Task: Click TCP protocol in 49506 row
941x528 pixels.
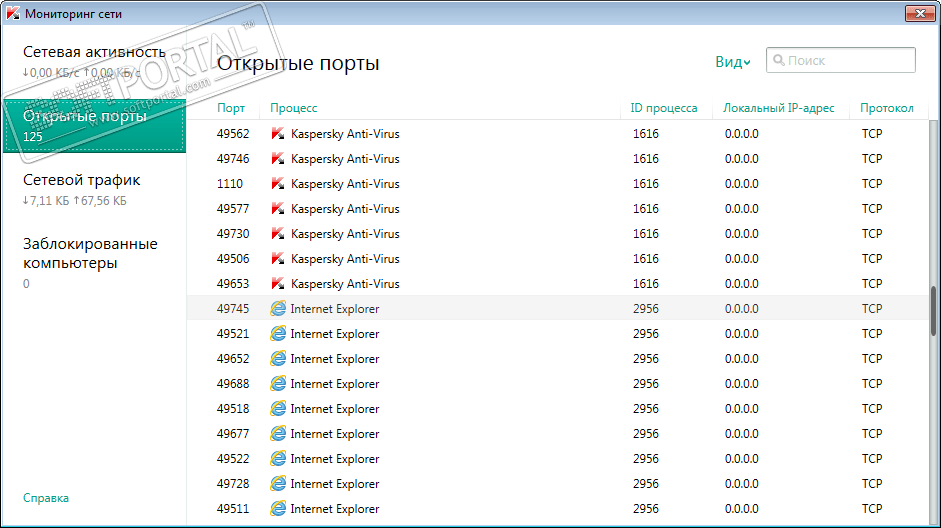Action: coord(872,259)
